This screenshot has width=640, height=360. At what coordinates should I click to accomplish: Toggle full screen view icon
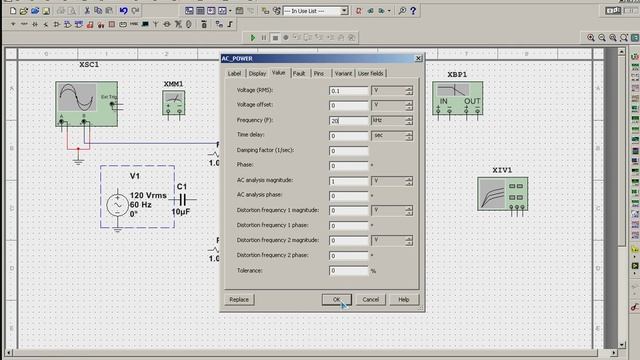click(x=635, y=38)
